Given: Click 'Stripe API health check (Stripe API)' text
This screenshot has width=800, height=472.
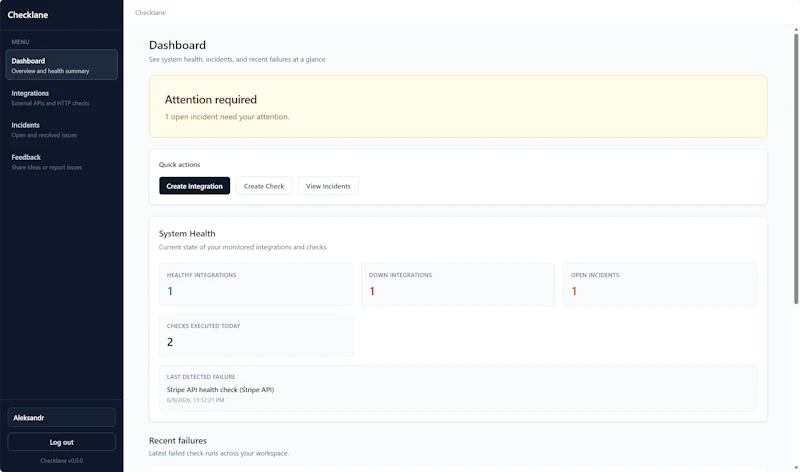Looking at the screenshot, I should click(220, 389).
